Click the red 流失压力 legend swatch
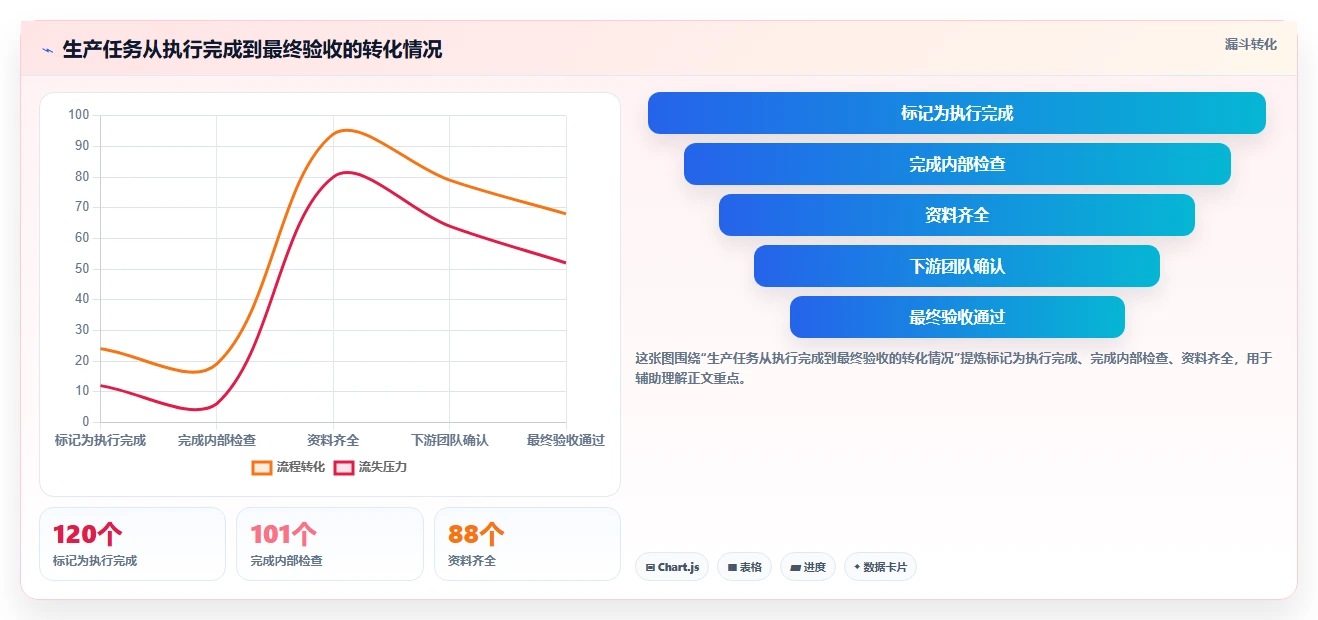The width and height of the screenshot is (1318, 620). [x=344, y=467]
